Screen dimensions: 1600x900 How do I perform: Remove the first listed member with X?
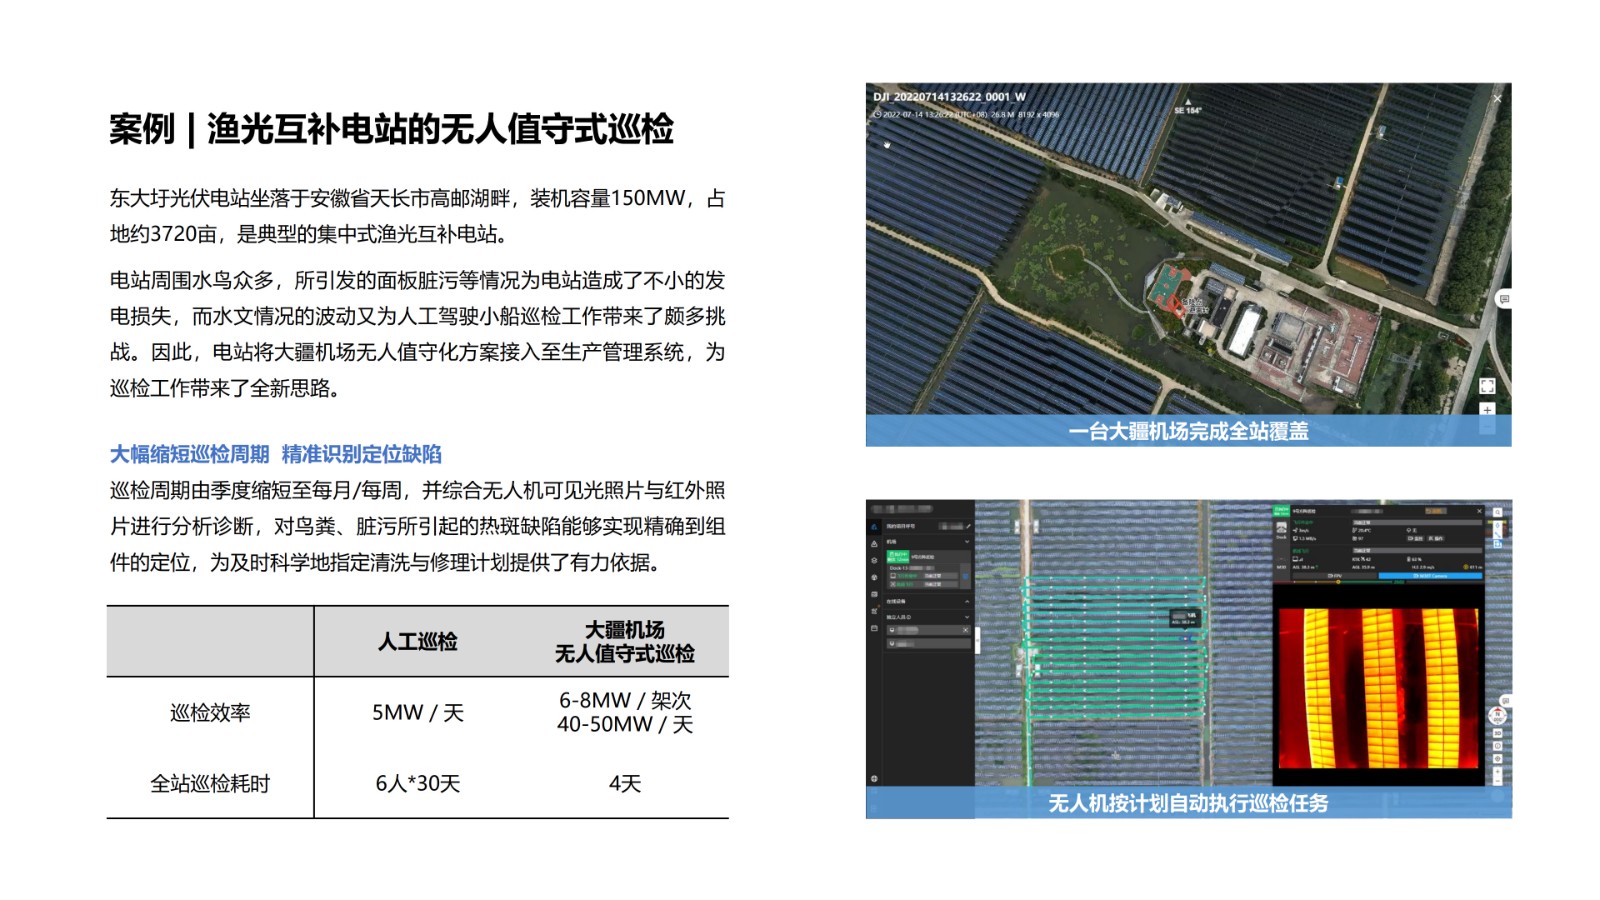tap(965, 630)
